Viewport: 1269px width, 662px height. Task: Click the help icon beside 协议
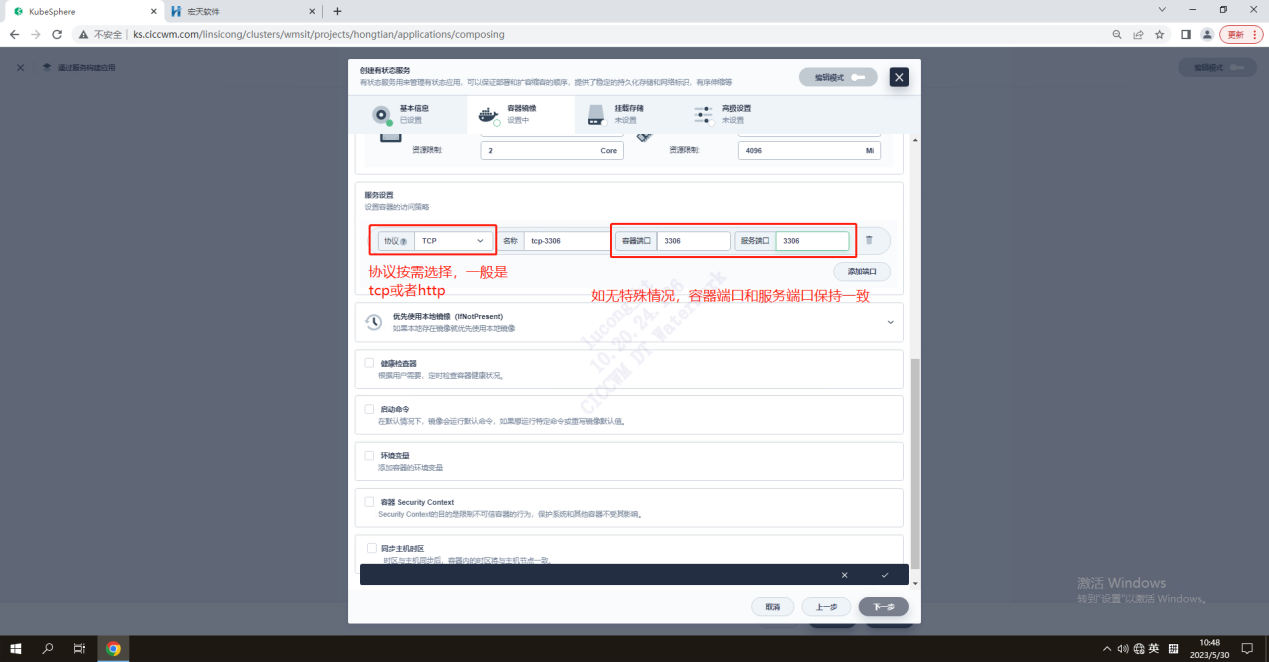404,241
